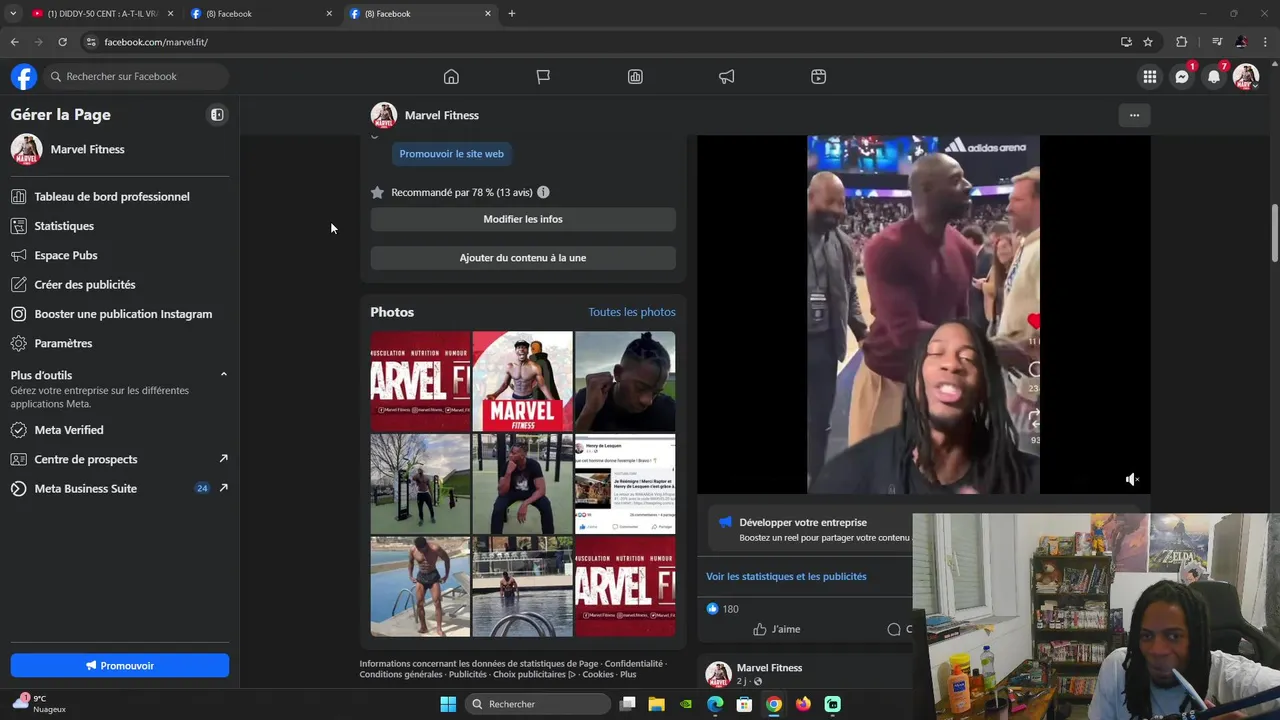Click the page vertical scrollbar

pos(1274,232)
